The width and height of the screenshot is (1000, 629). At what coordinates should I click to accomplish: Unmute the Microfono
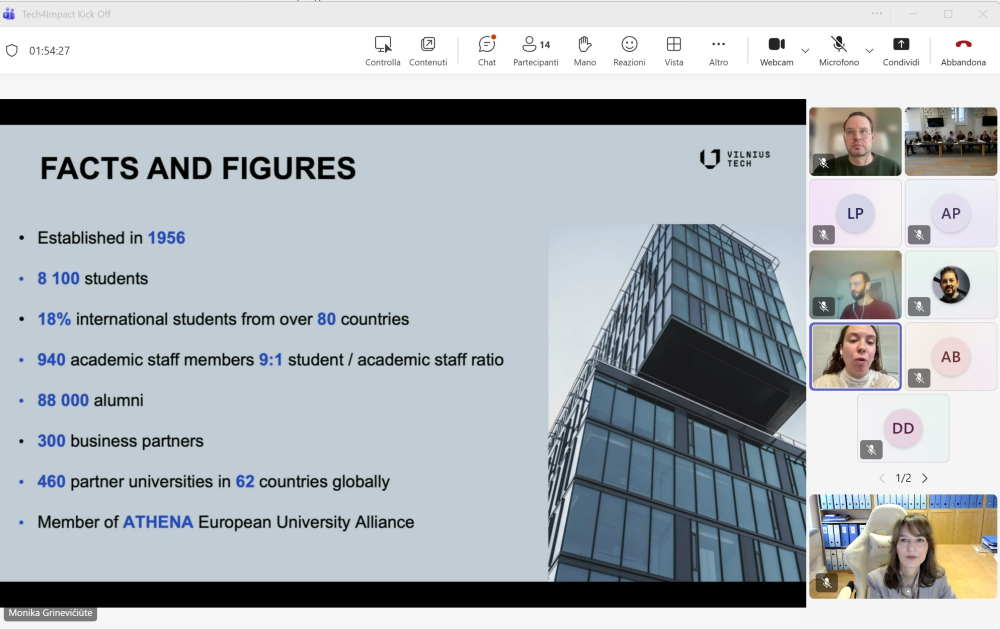839,51
